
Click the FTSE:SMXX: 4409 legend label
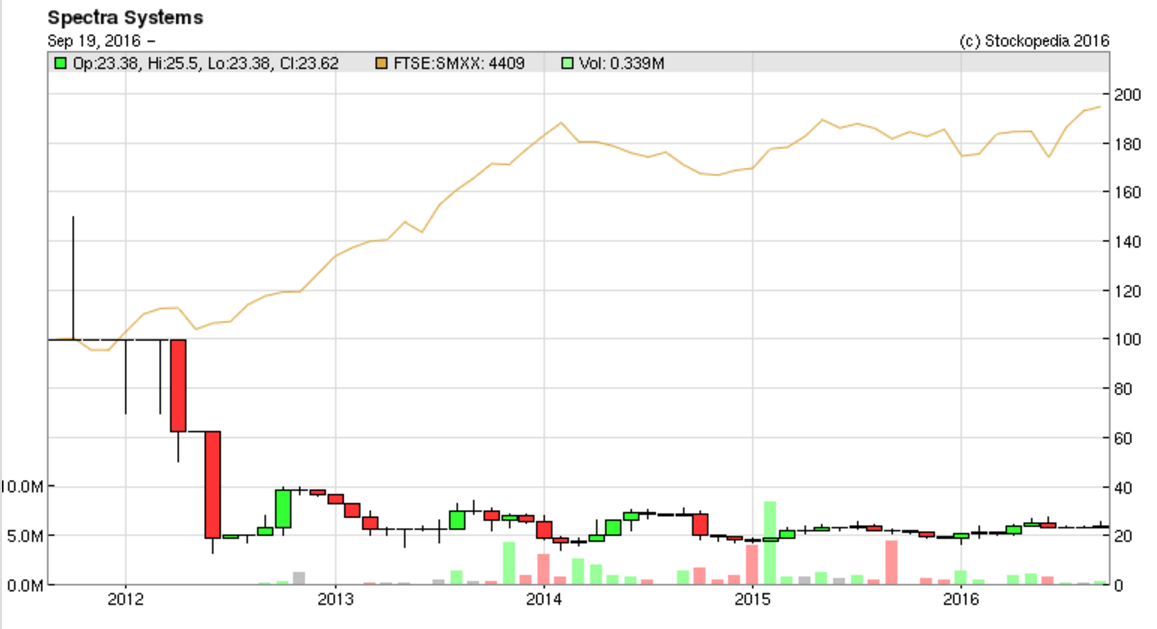click(x=459, y=63)
